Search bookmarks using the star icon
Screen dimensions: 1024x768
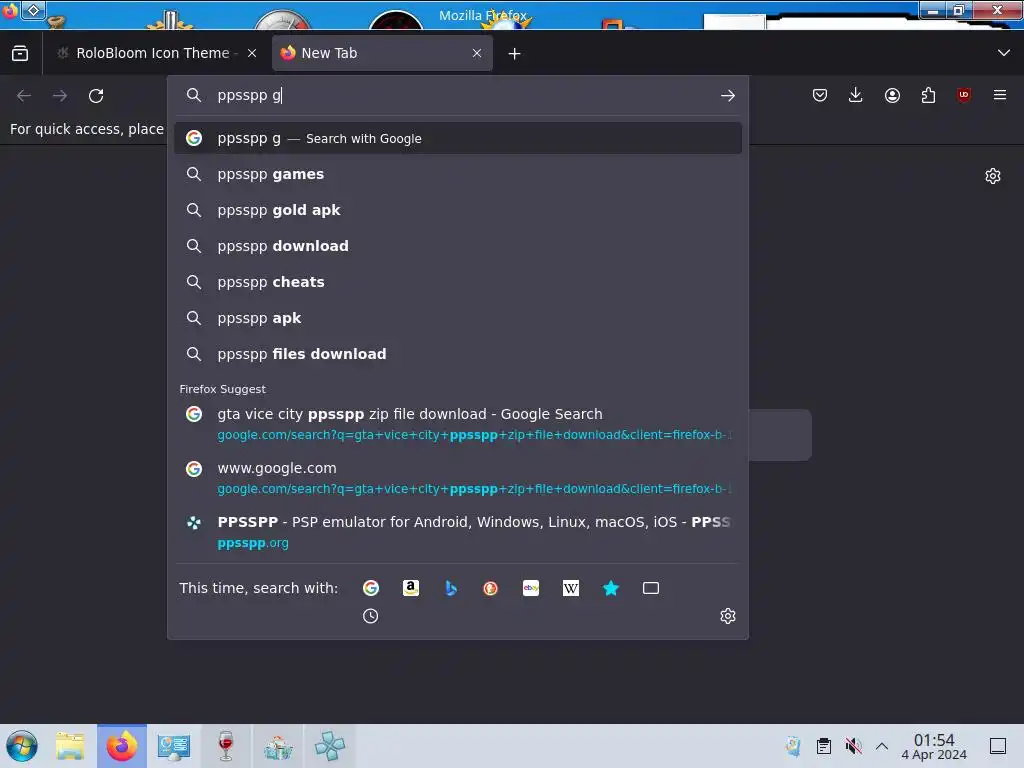click(x=611, y=588)
